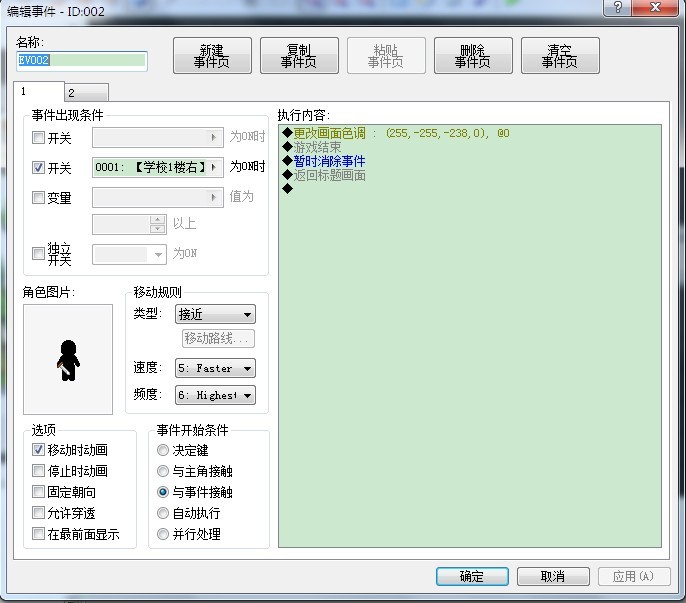The height and width of the screenshot is (603, 686).
Task: Uncheck 移动时动画 option
Action: 38,449
